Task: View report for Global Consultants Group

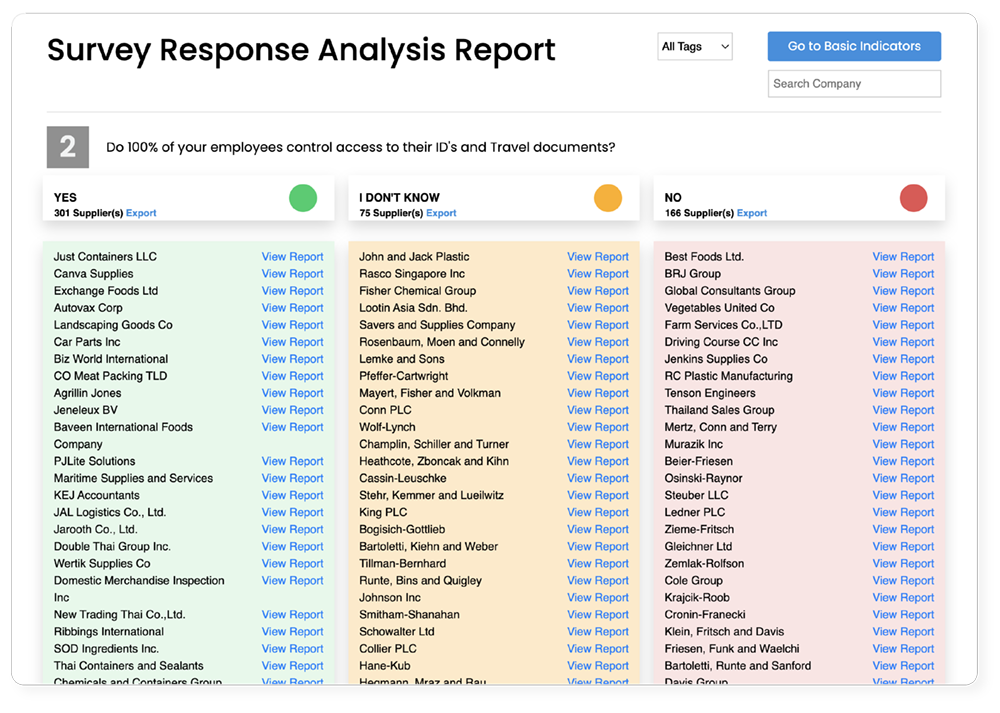Action: click(x=904, y=291)
